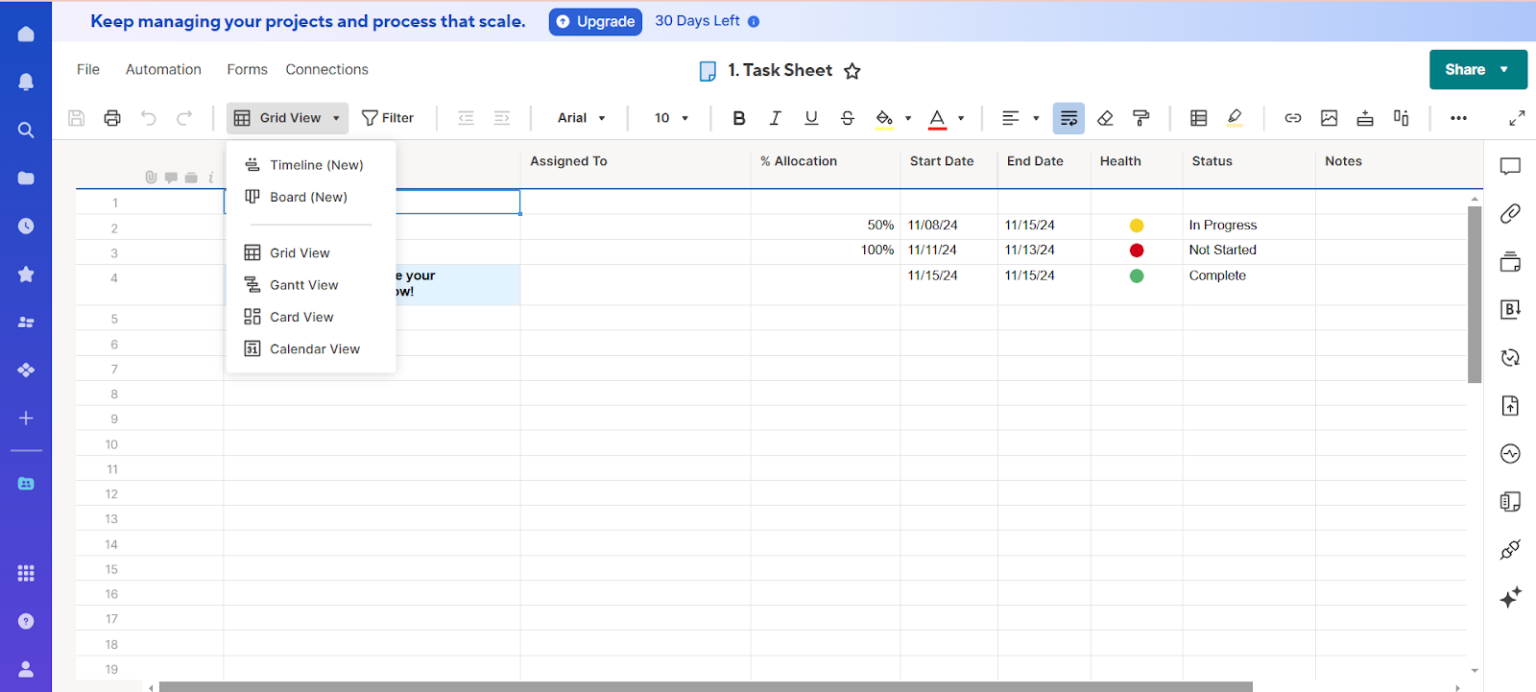Select the Format Painter icon
The image size is (1536, 692).
tap(1141, 117)
